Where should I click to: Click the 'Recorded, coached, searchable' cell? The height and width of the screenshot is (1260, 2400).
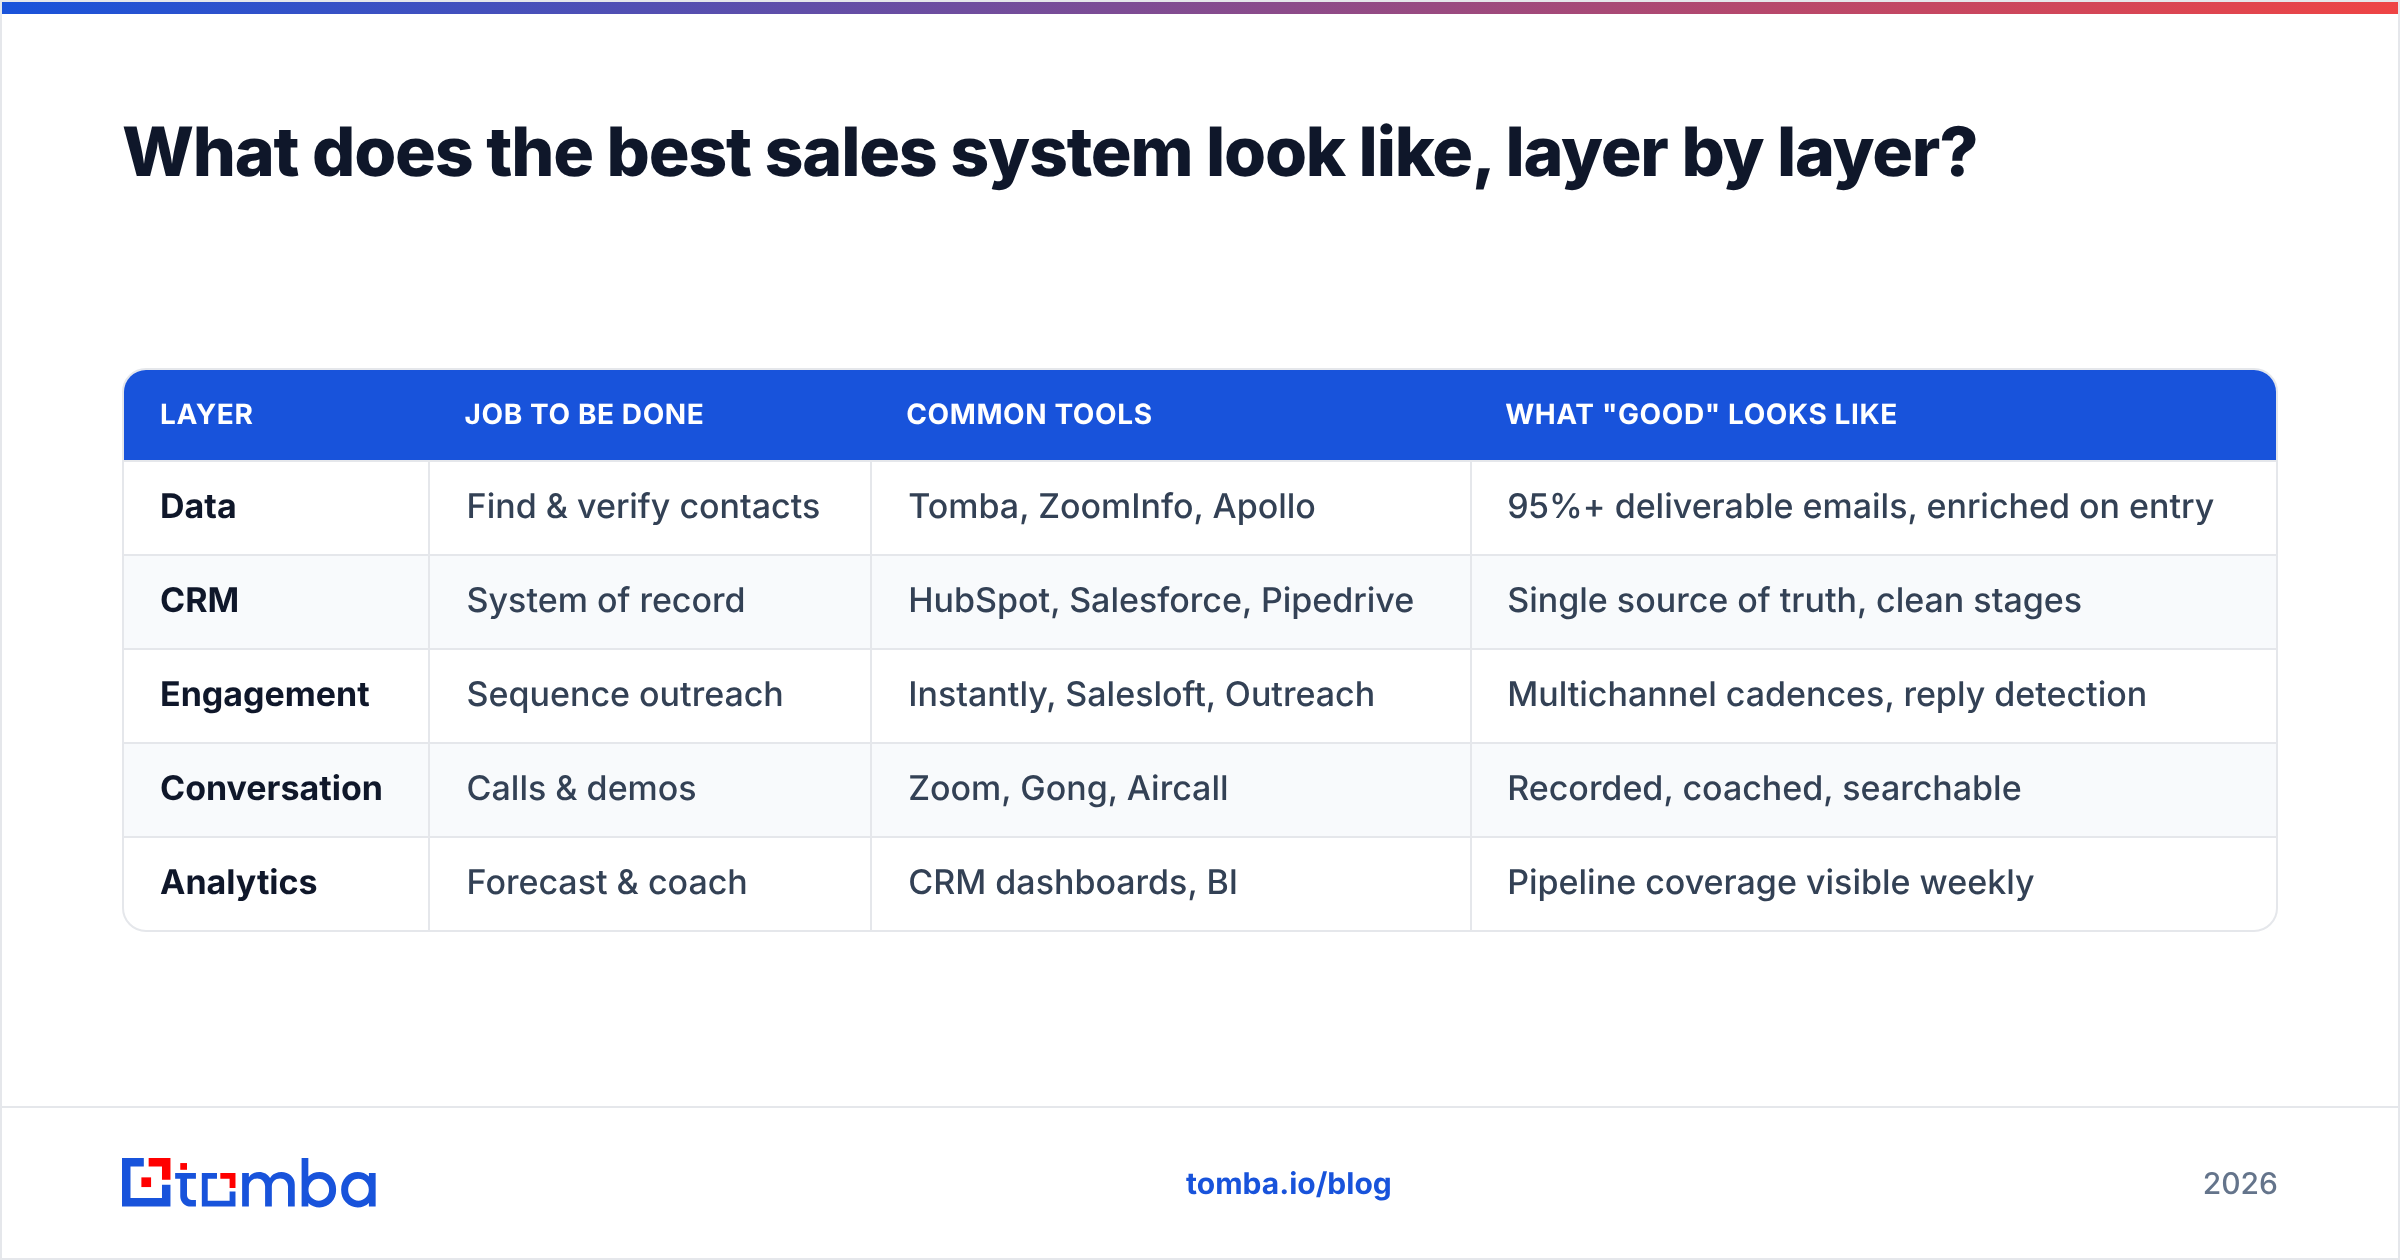(1873, 789)
